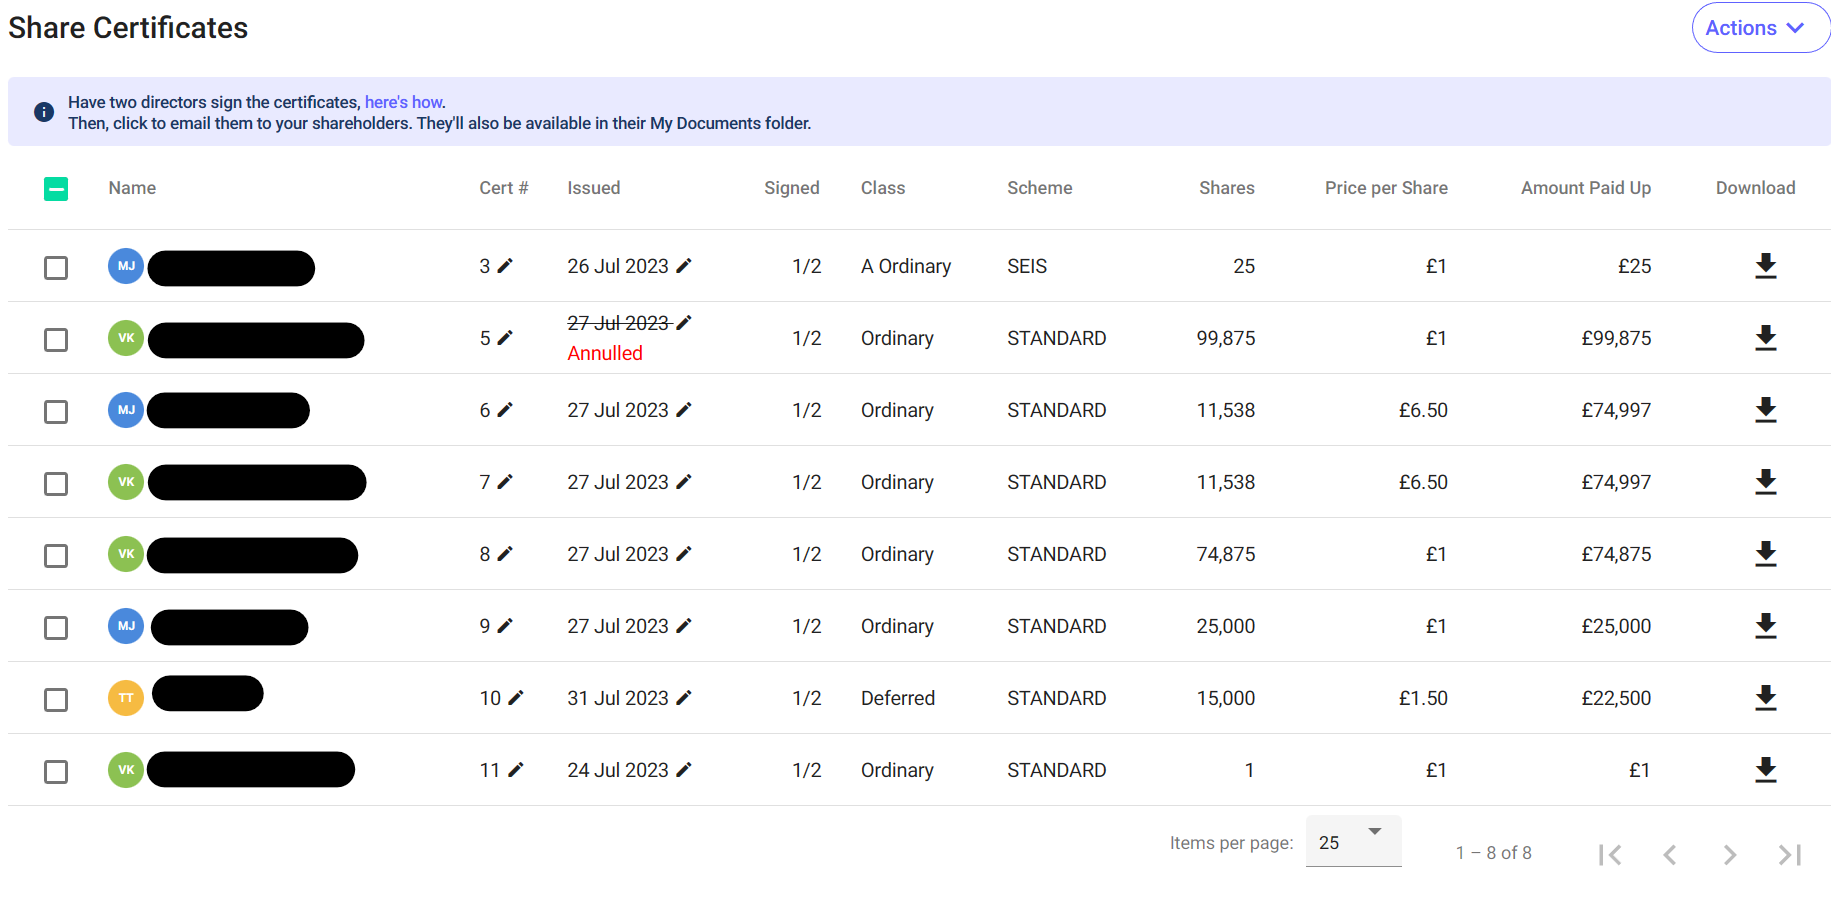This screenshot has width=1831, height=898.
Task: Tick the checkbox for certificate 3
Action: pyautogui.click(x=56, y=268)
